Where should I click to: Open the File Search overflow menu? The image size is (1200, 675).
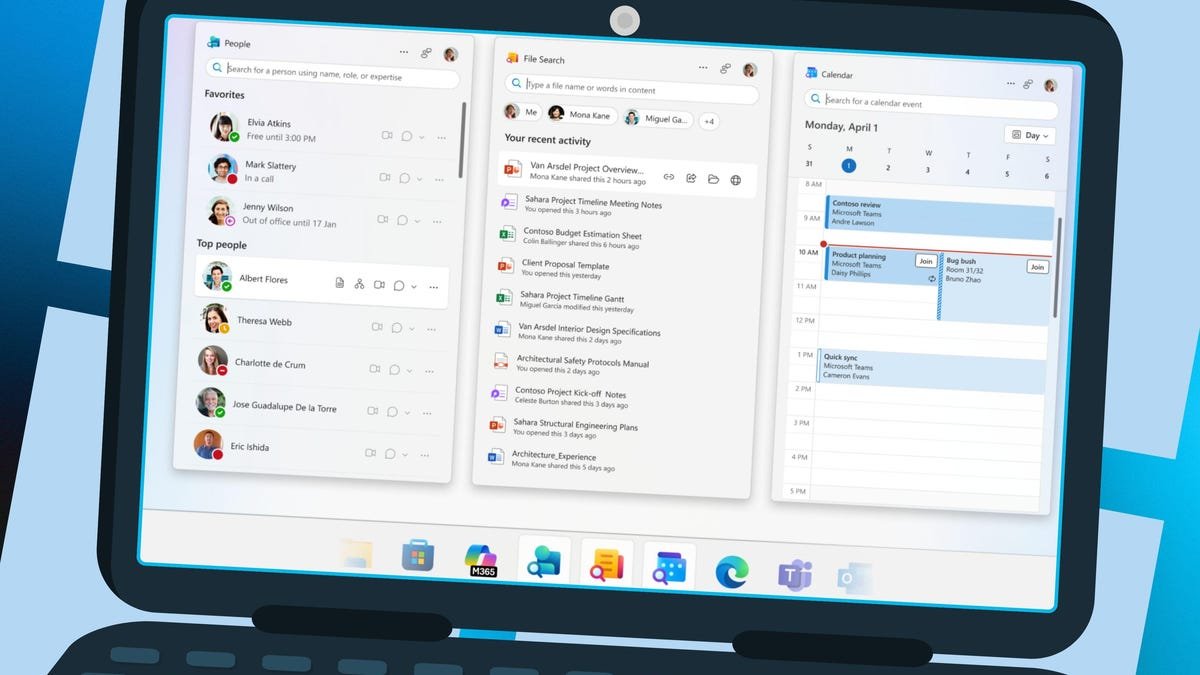(x=703, y=66)
